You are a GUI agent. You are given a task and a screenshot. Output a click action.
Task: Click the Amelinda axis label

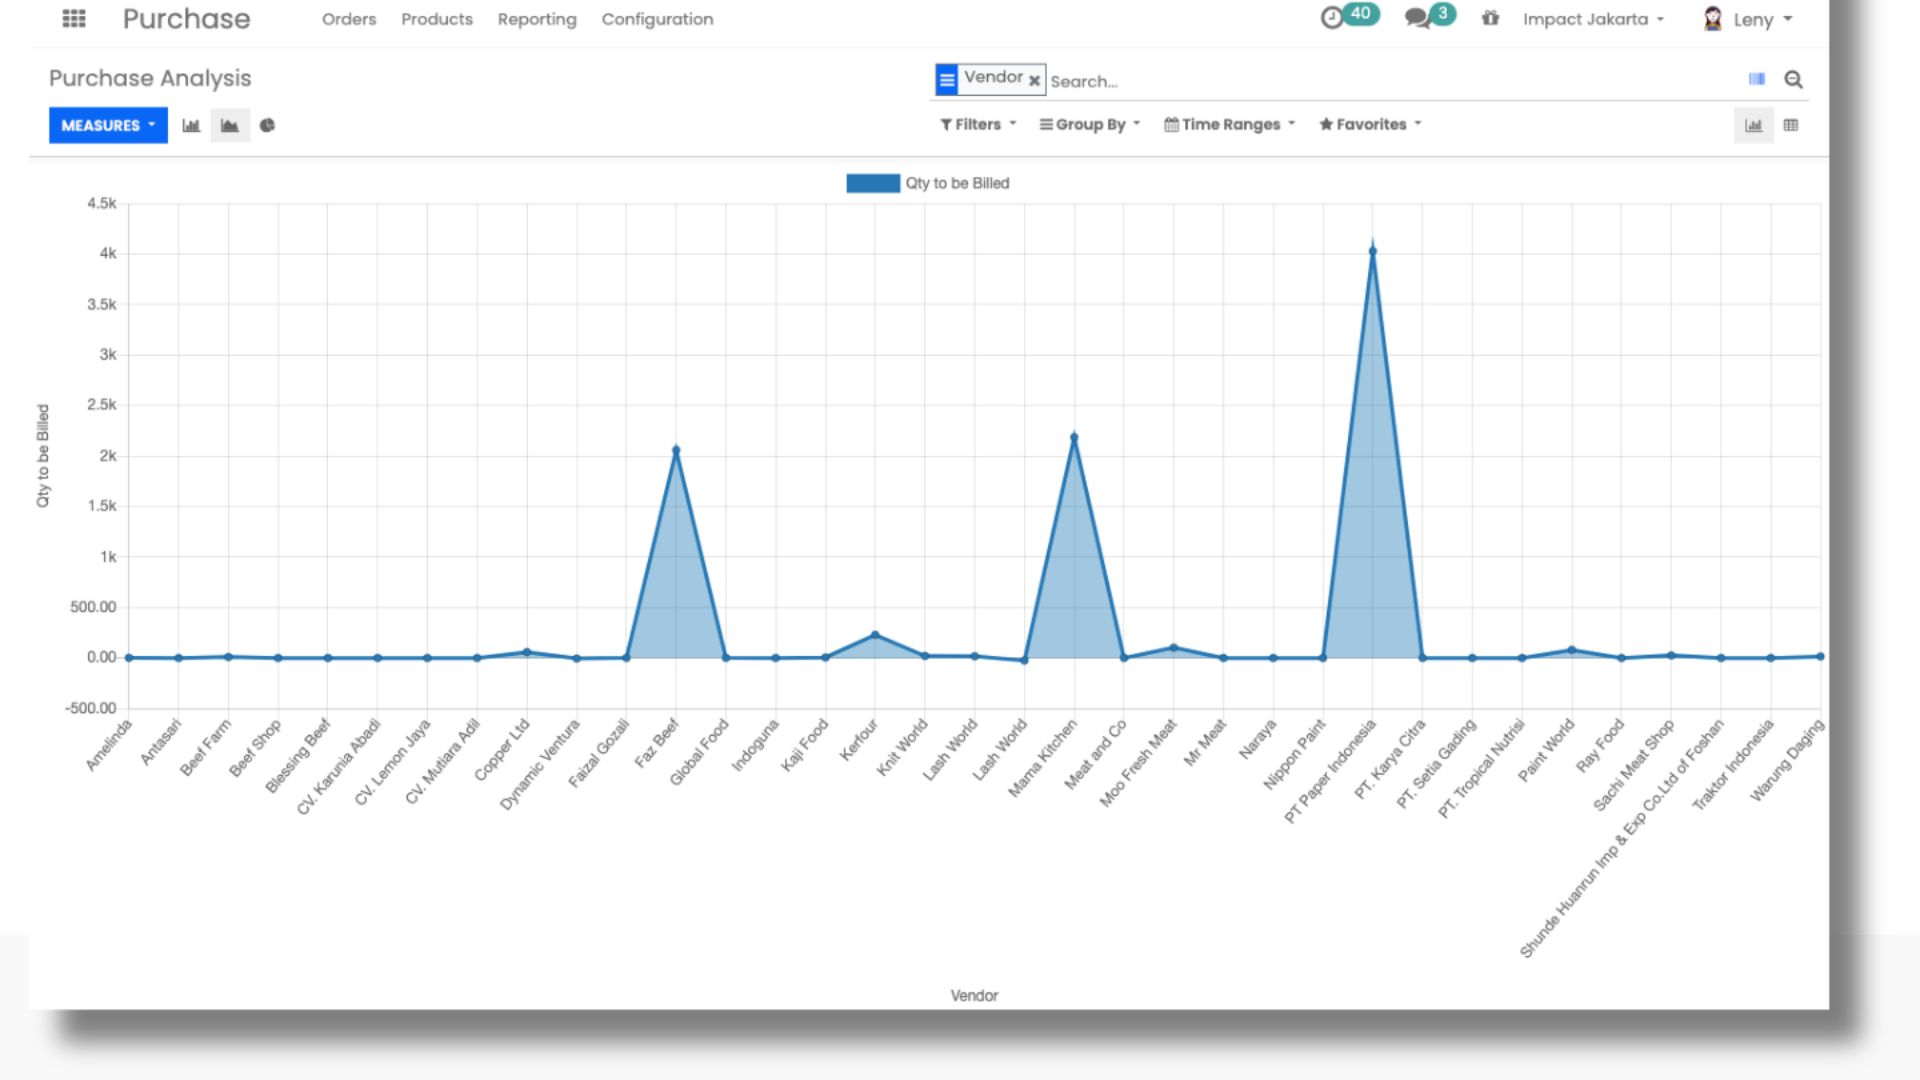pos(108,744)
